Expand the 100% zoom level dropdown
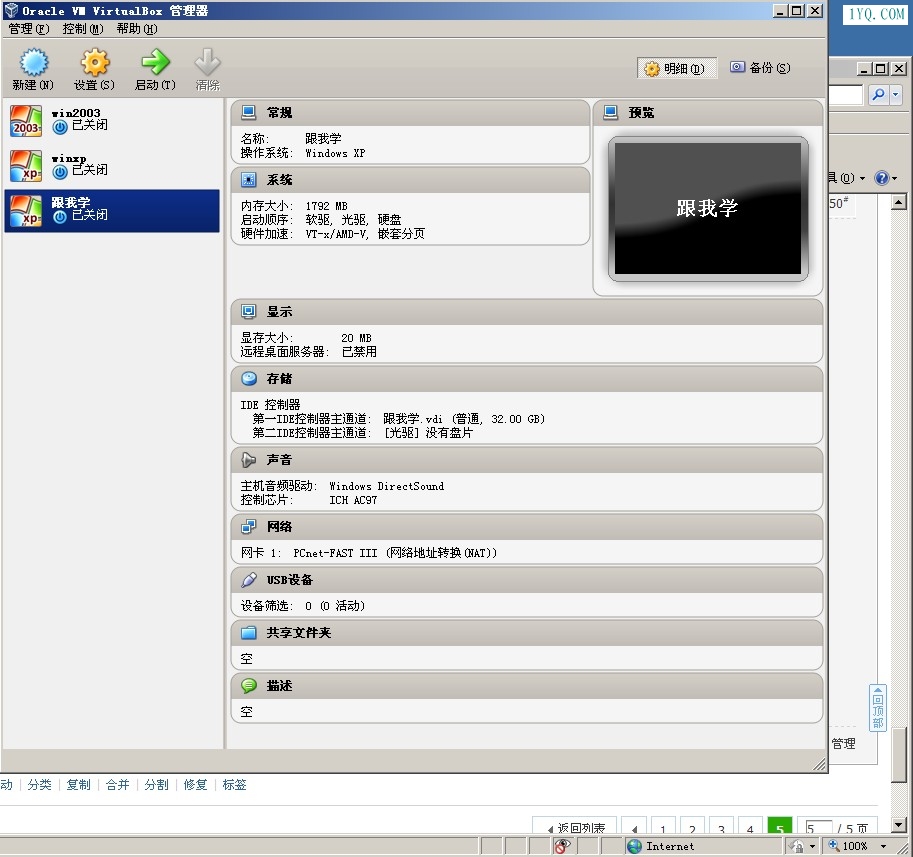The height and width of the screenshot is (857, 913). [883, 847]
